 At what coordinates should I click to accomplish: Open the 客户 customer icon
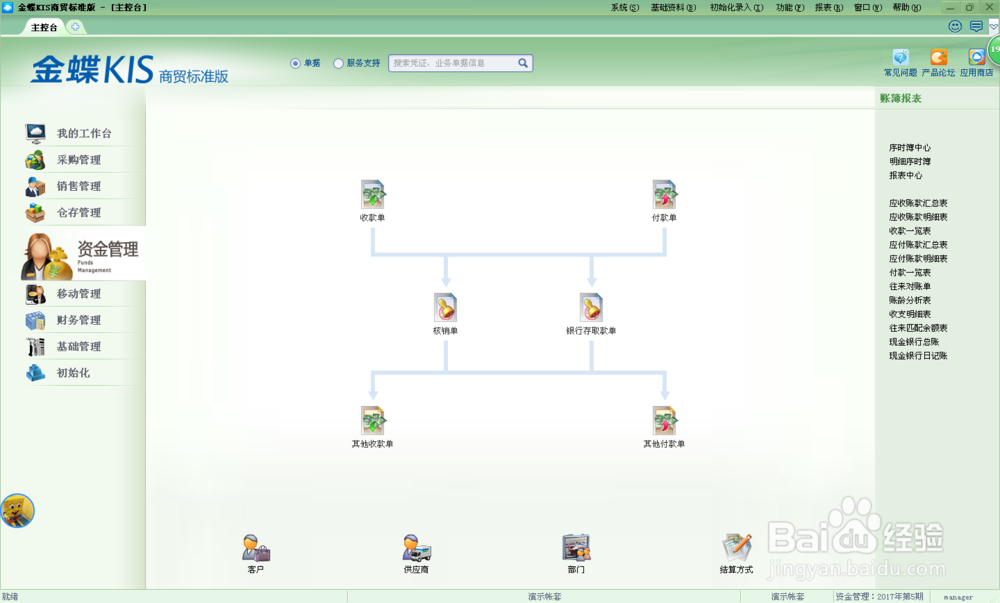[x=256, y=548]
